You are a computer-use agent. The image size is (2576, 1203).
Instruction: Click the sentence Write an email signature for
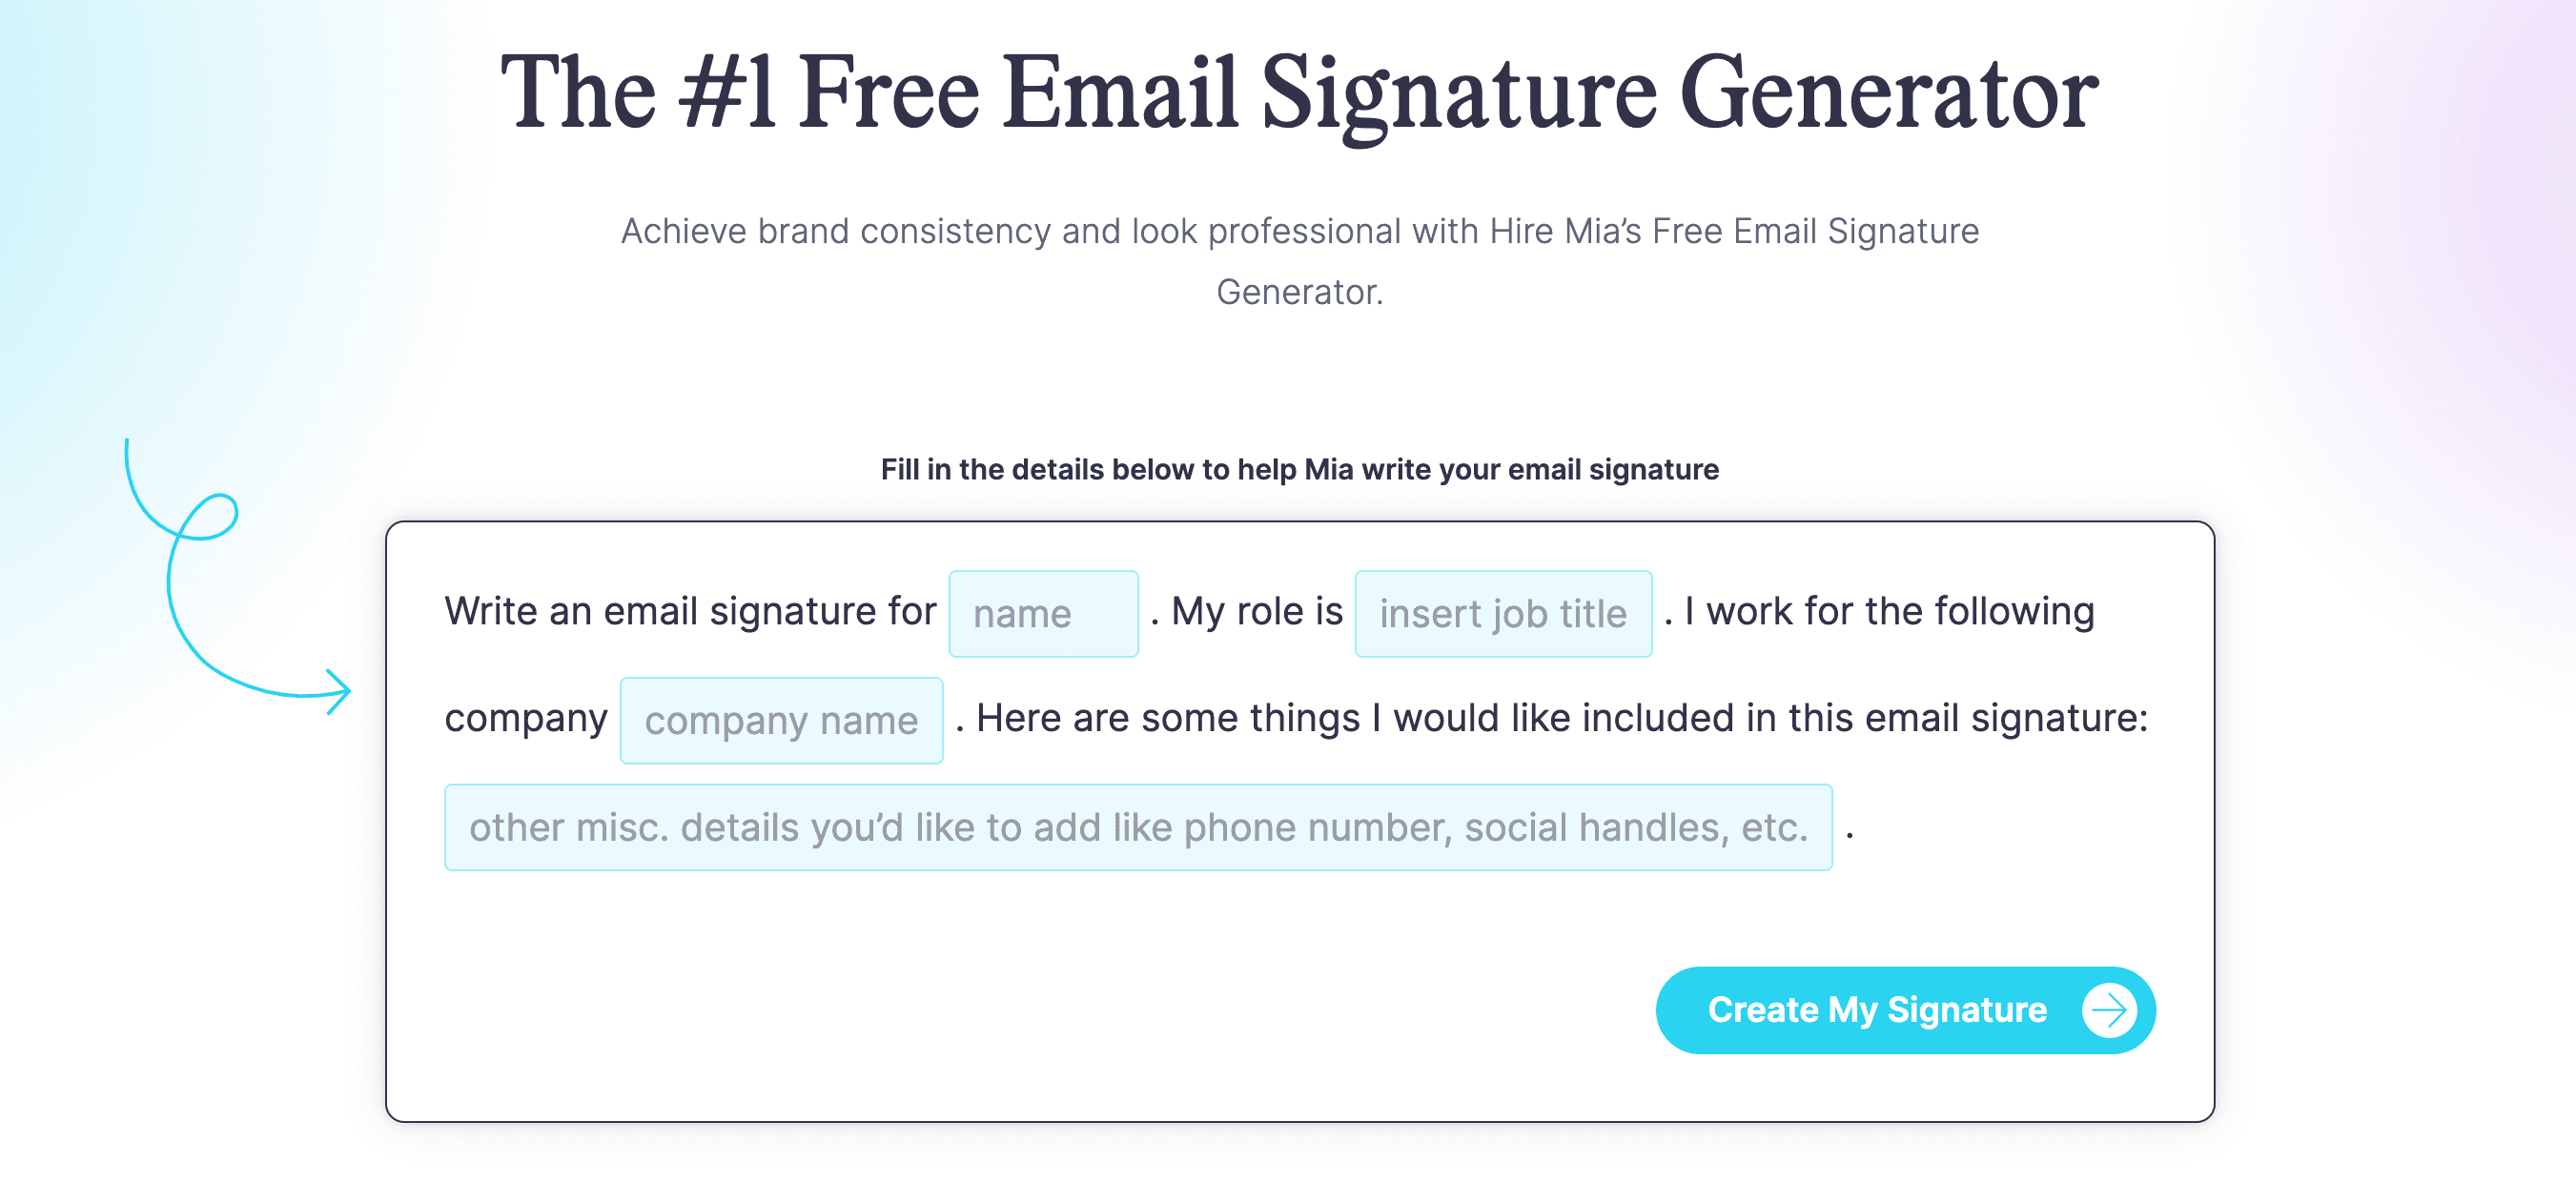tap(690, 611)
